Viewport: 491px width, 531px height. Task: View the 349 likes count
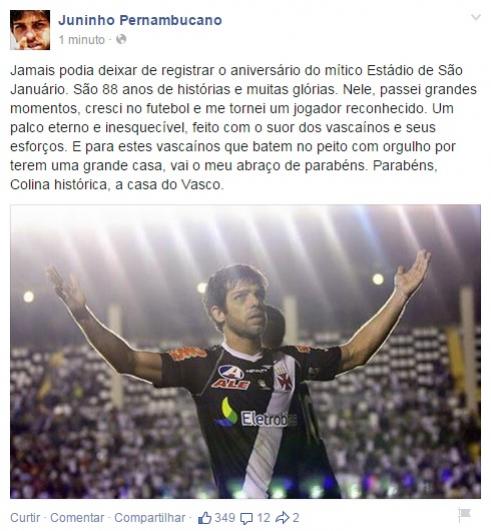tap(225, 517)
